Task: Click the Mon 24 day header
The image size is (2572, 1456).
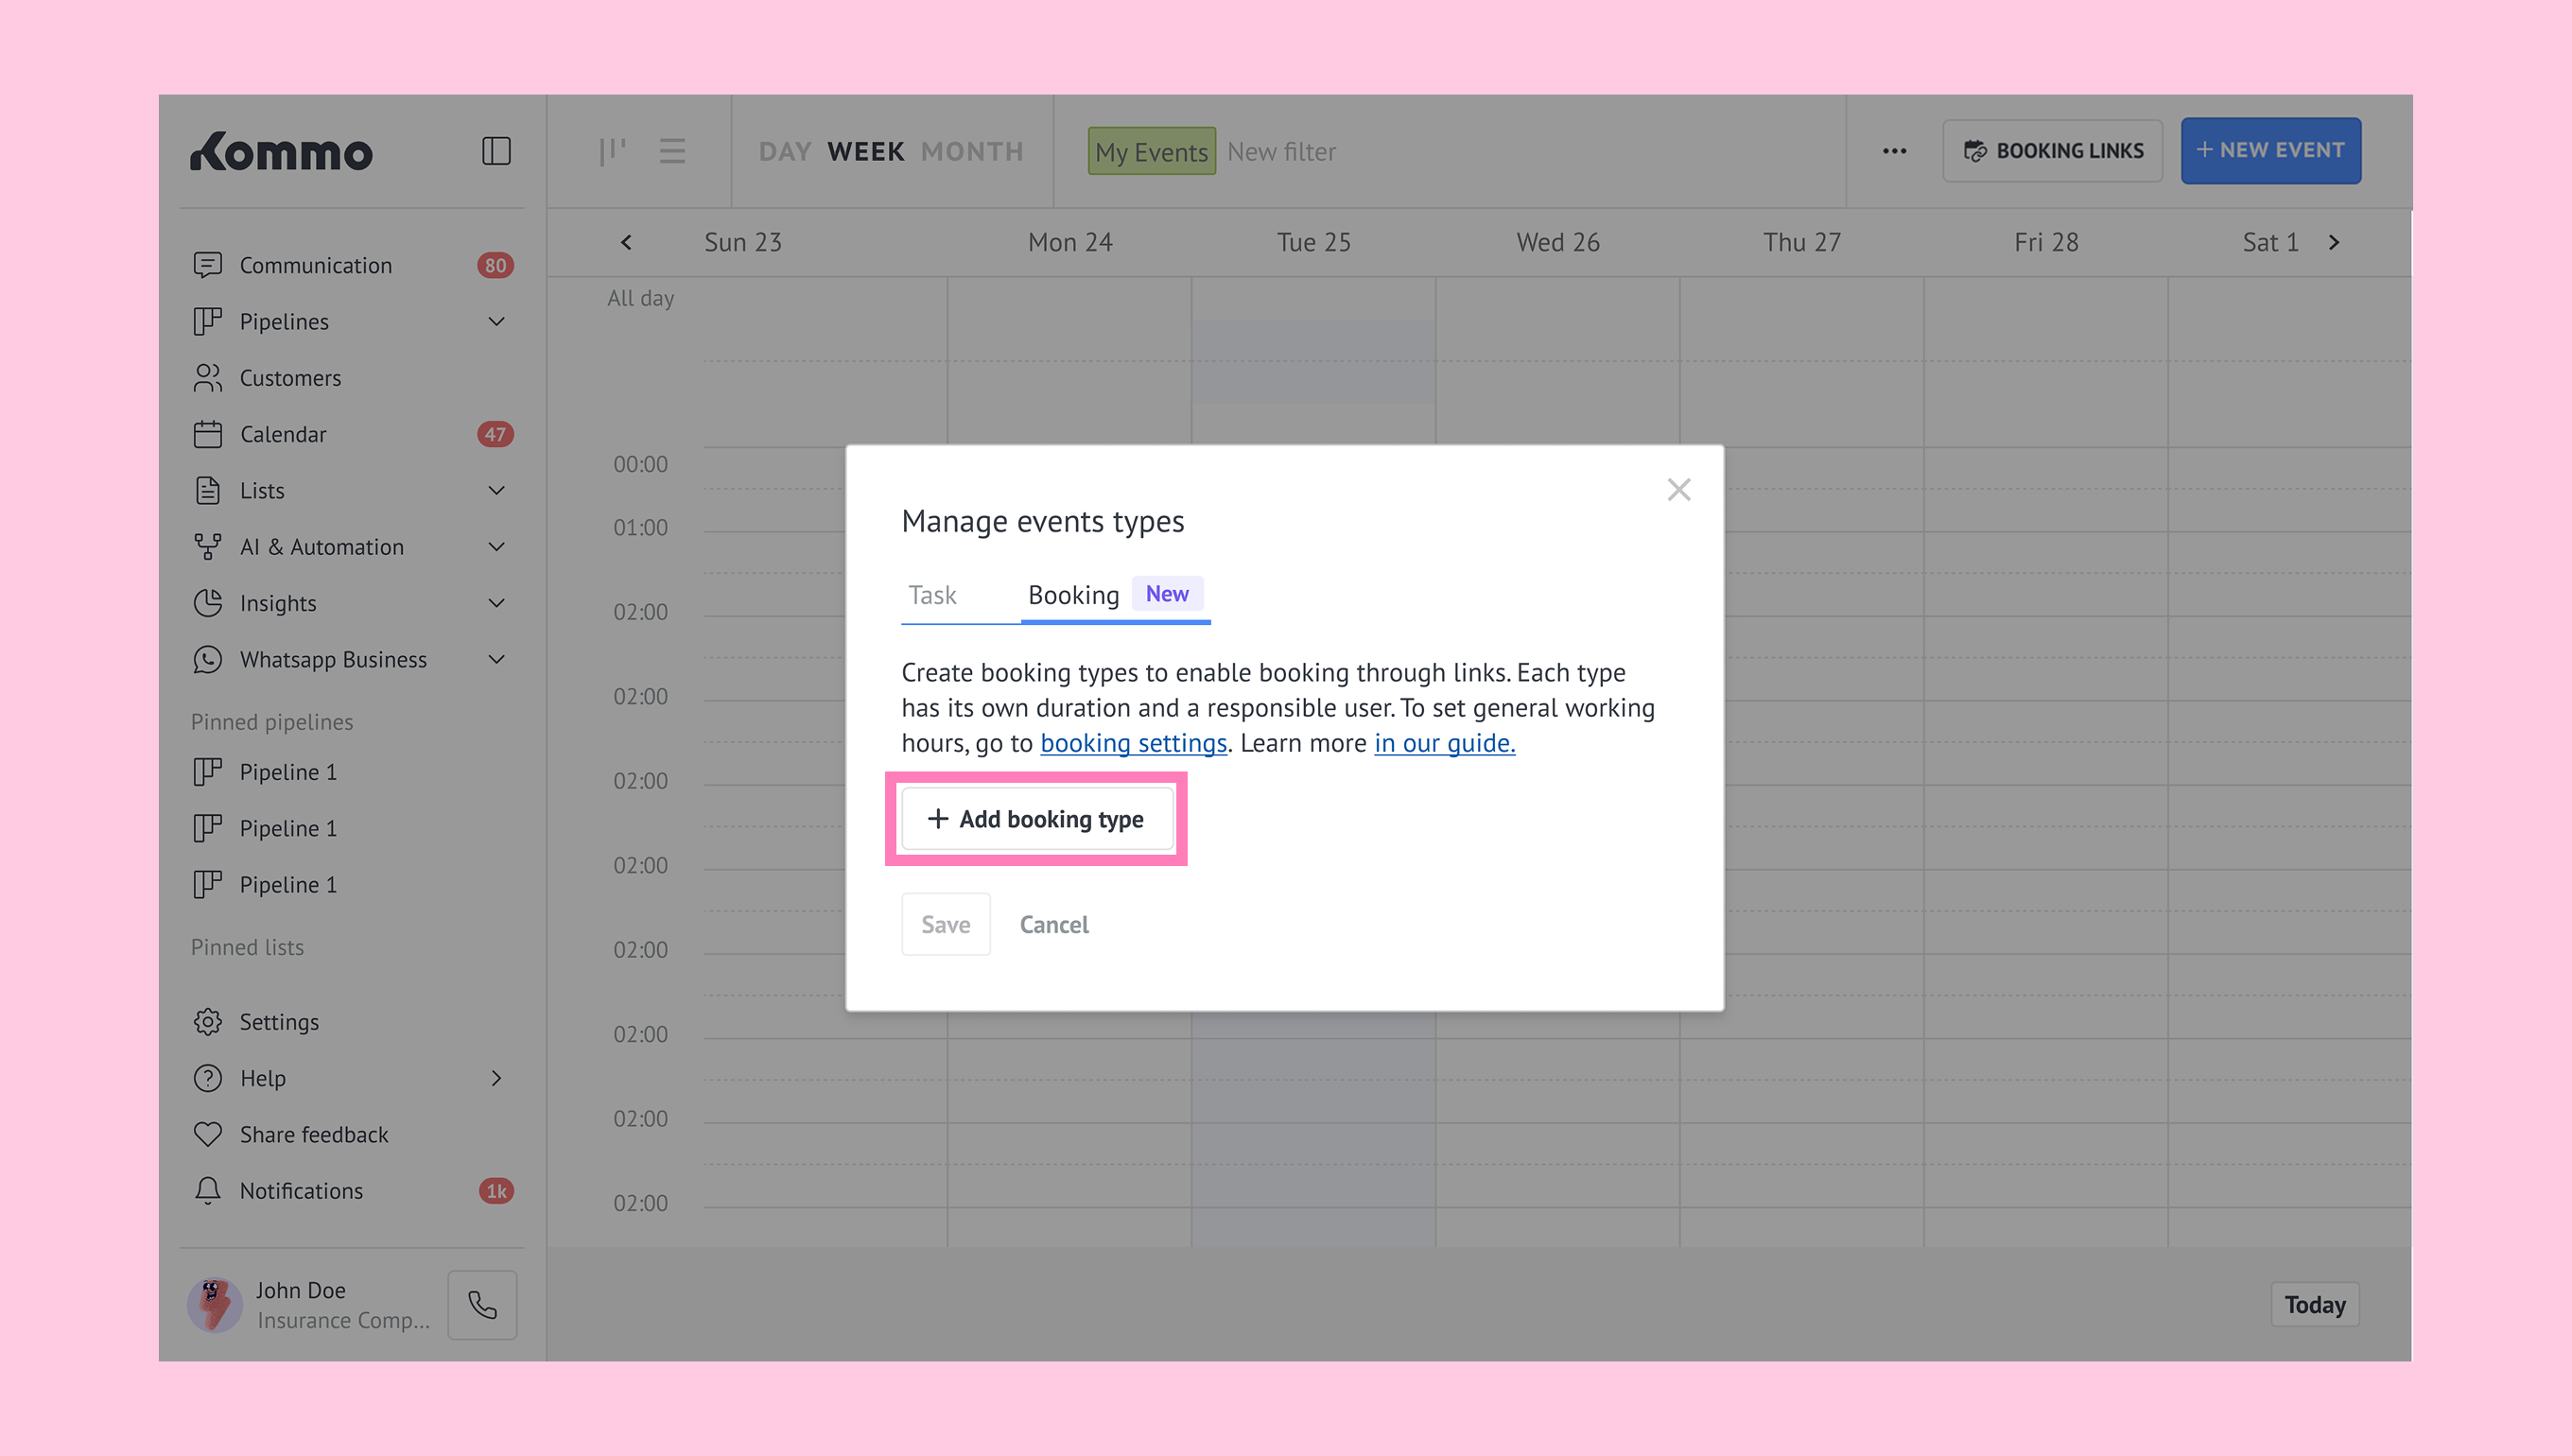Action: click(1070, 242)
